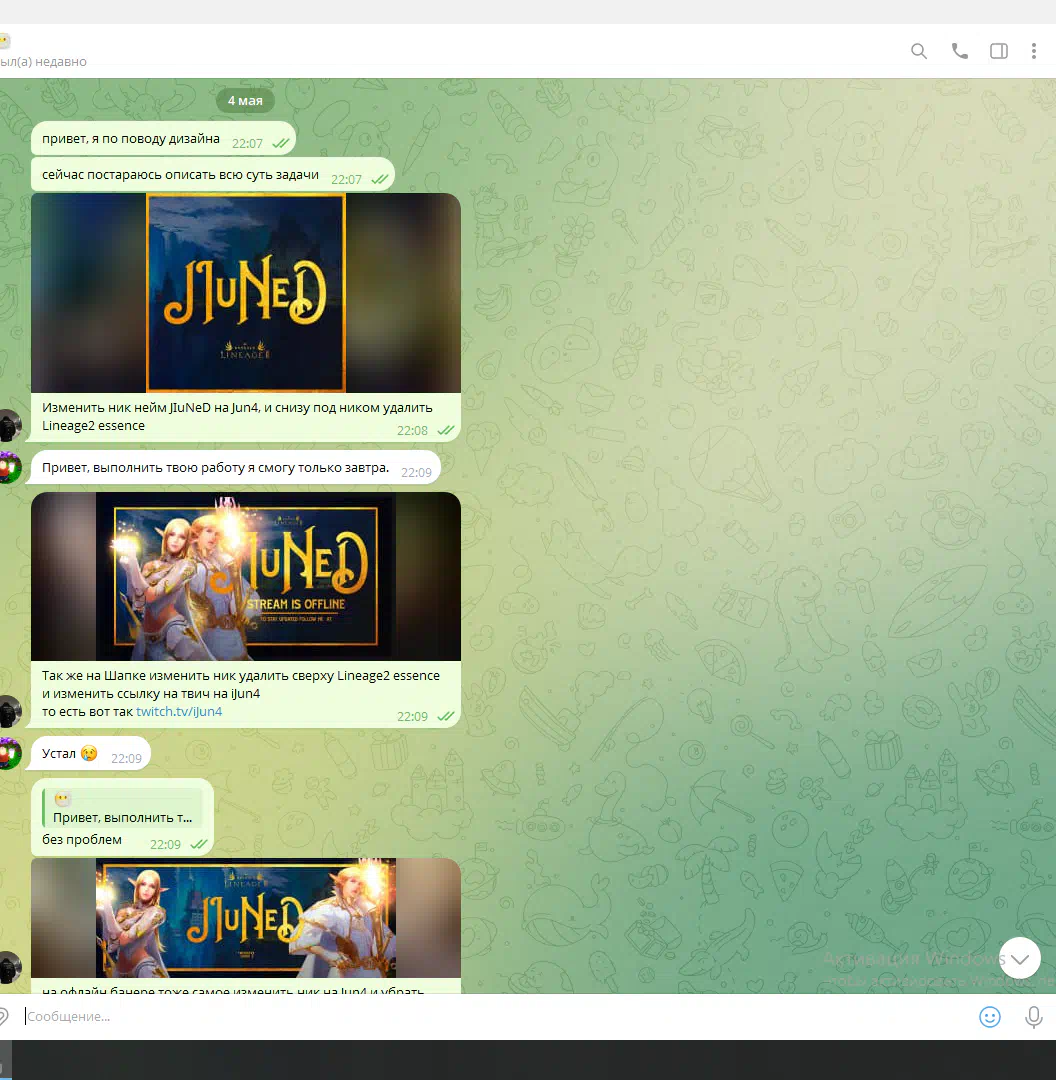Click the quoted reply "Привет, выполнить т..."
The image size is (1056, 1080).
click(122, 809)
